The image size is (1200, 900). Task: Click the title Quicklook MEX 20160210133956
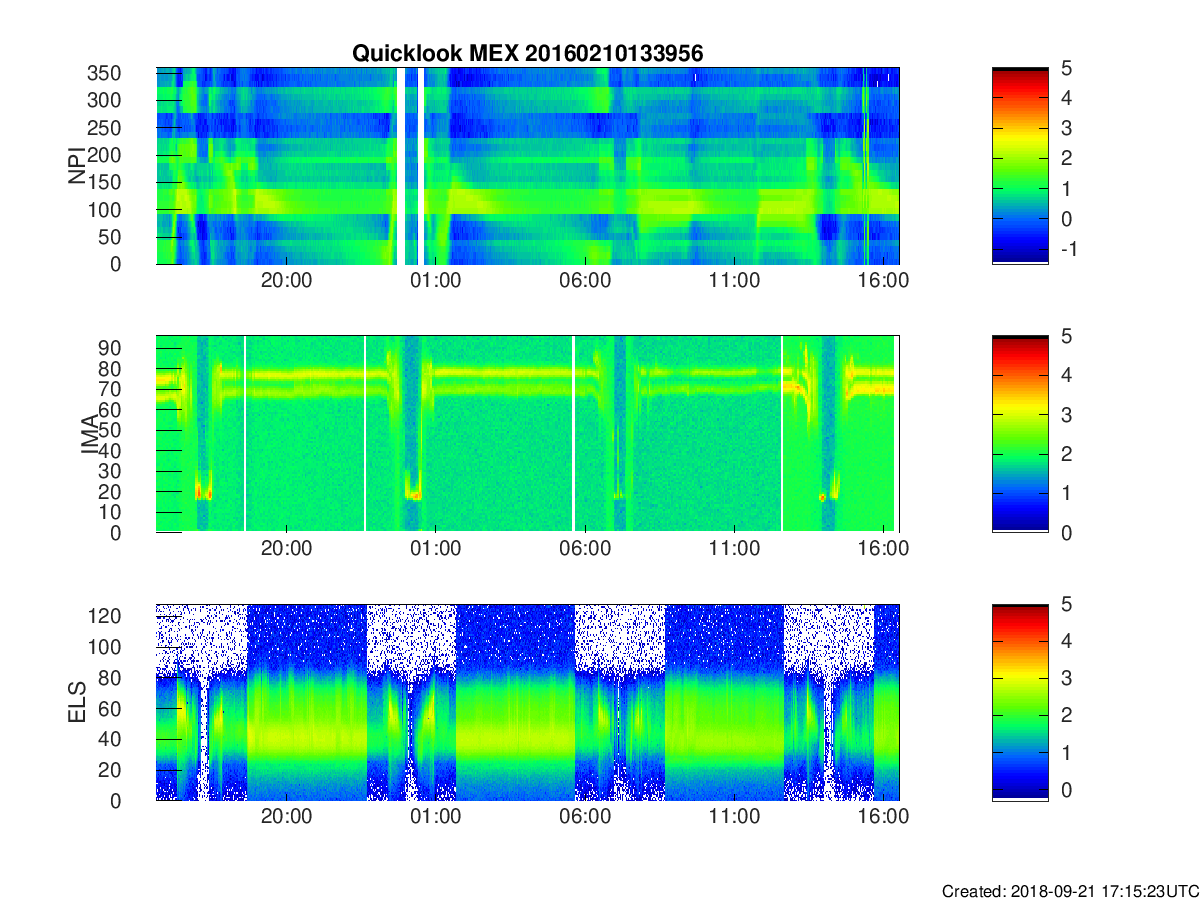[527, 54]
